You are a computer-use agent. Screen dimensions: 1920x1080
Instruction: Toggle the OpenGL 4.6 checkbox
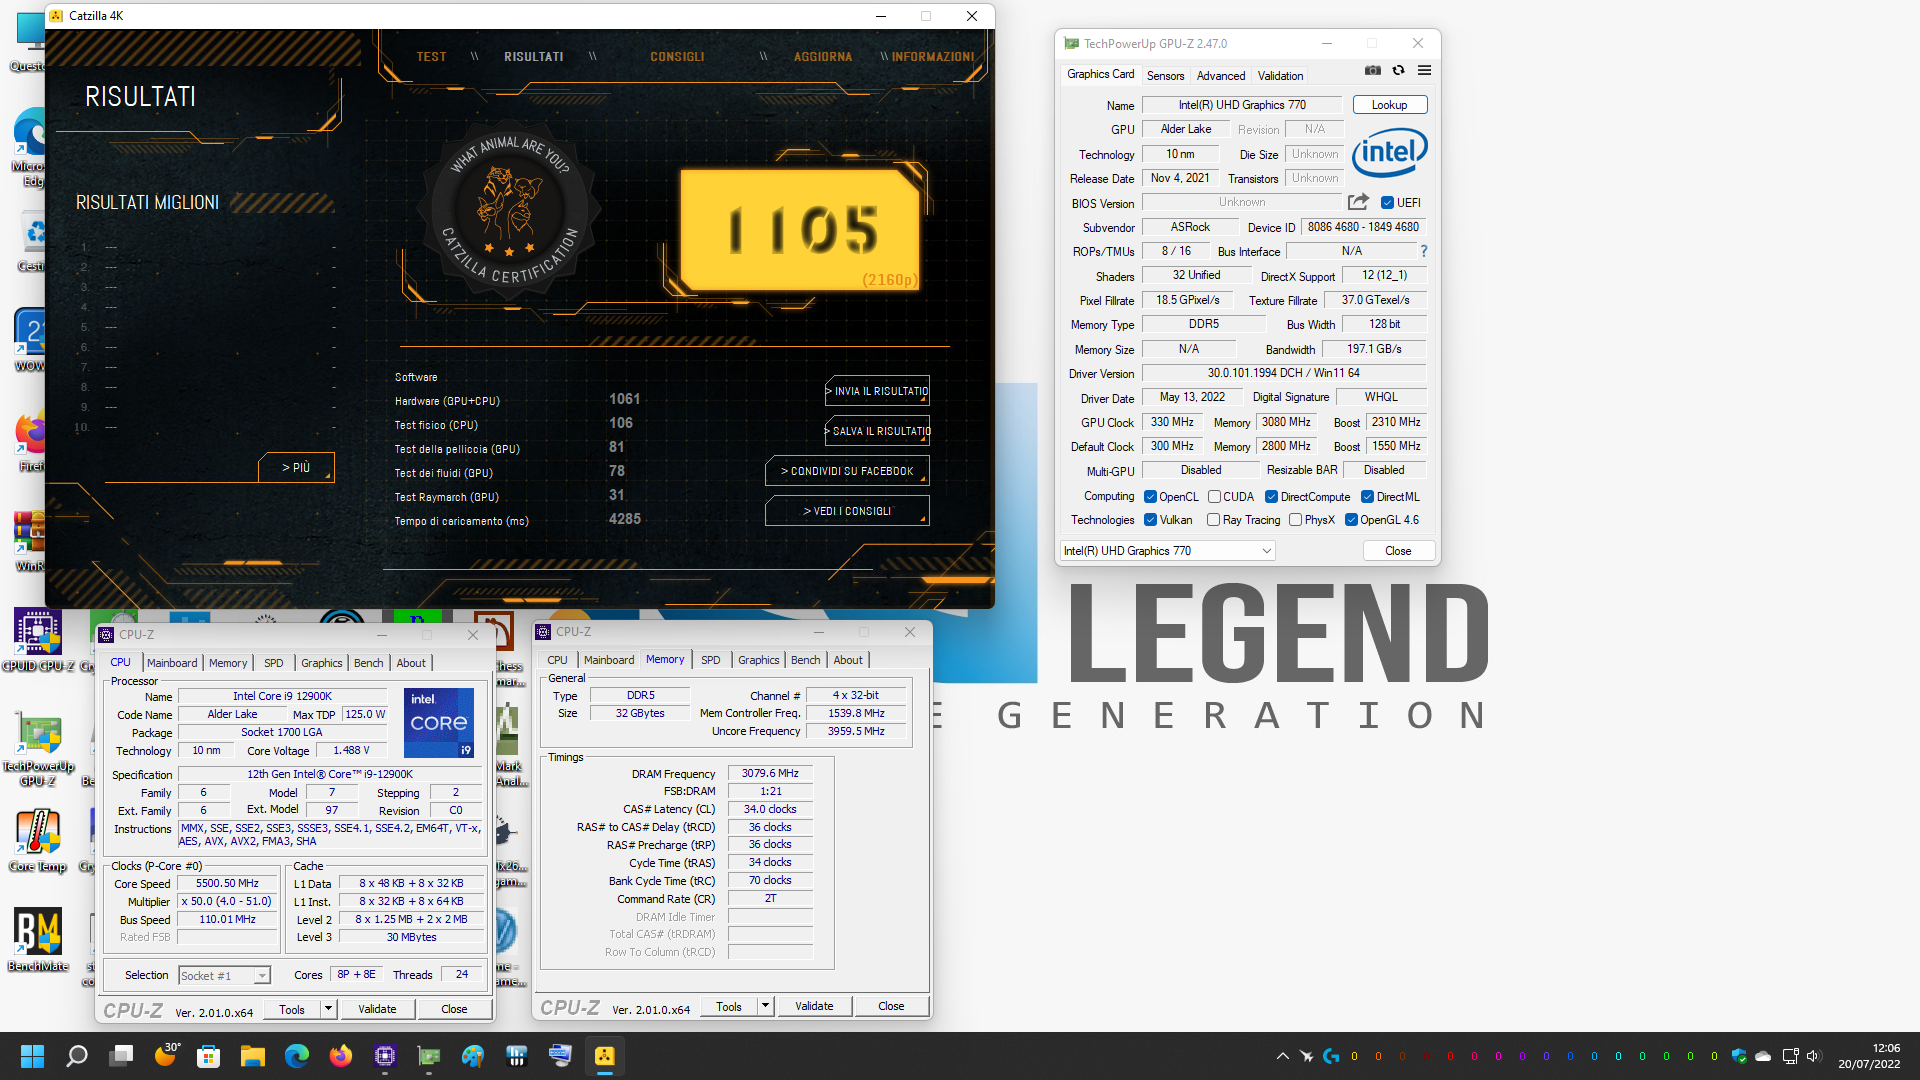1351,519
